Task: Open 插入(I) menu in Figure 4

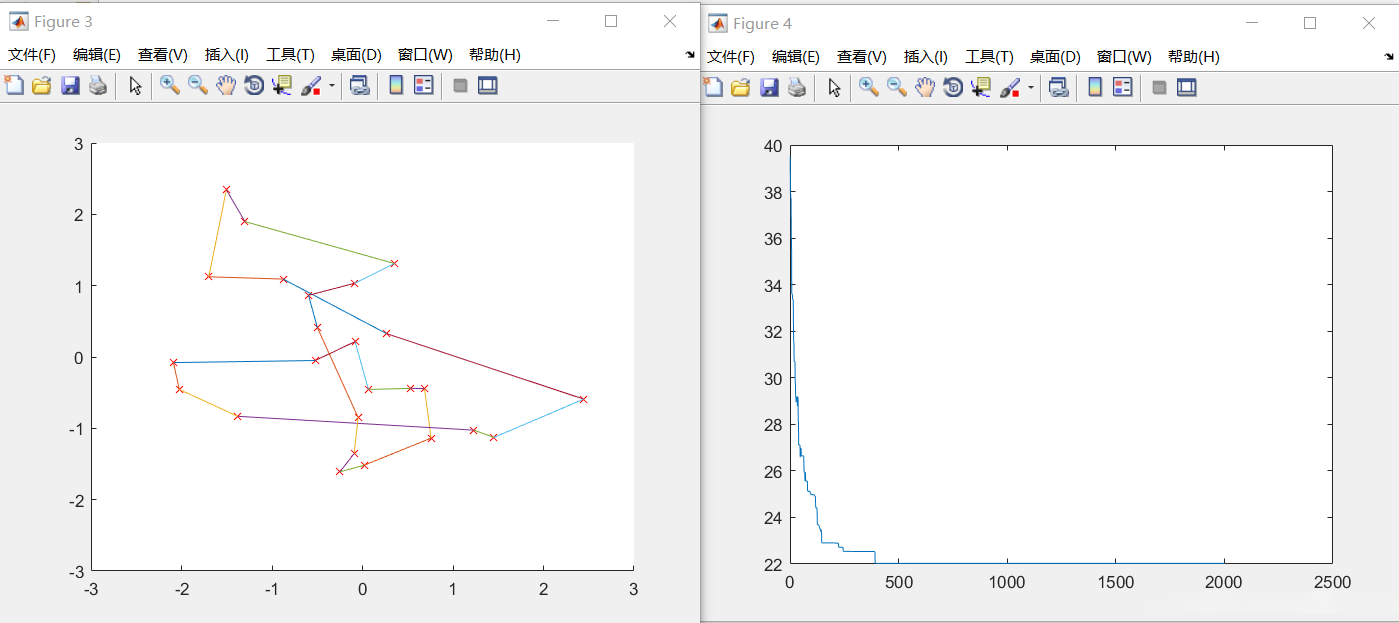Action: (926, 57)
